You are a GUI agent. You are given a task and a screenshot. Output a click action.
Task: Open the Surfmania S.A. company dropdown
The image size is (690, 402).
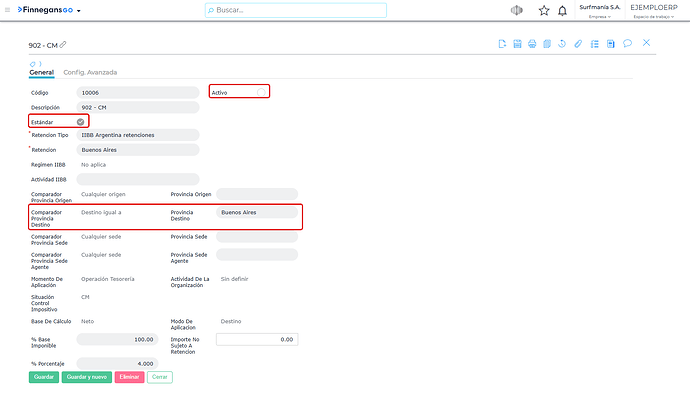pos(600,11)
